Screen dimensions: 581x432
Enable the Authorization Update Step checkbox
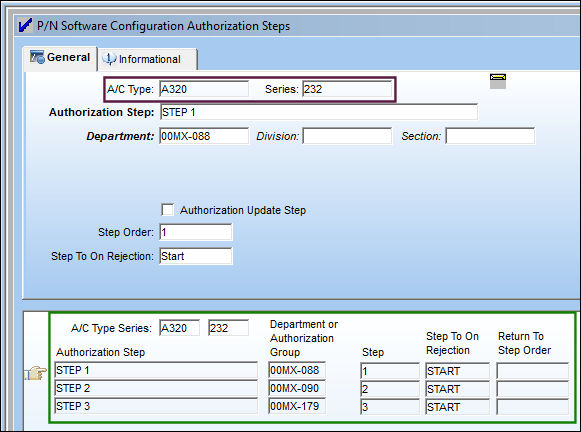(x=167, y=210)
